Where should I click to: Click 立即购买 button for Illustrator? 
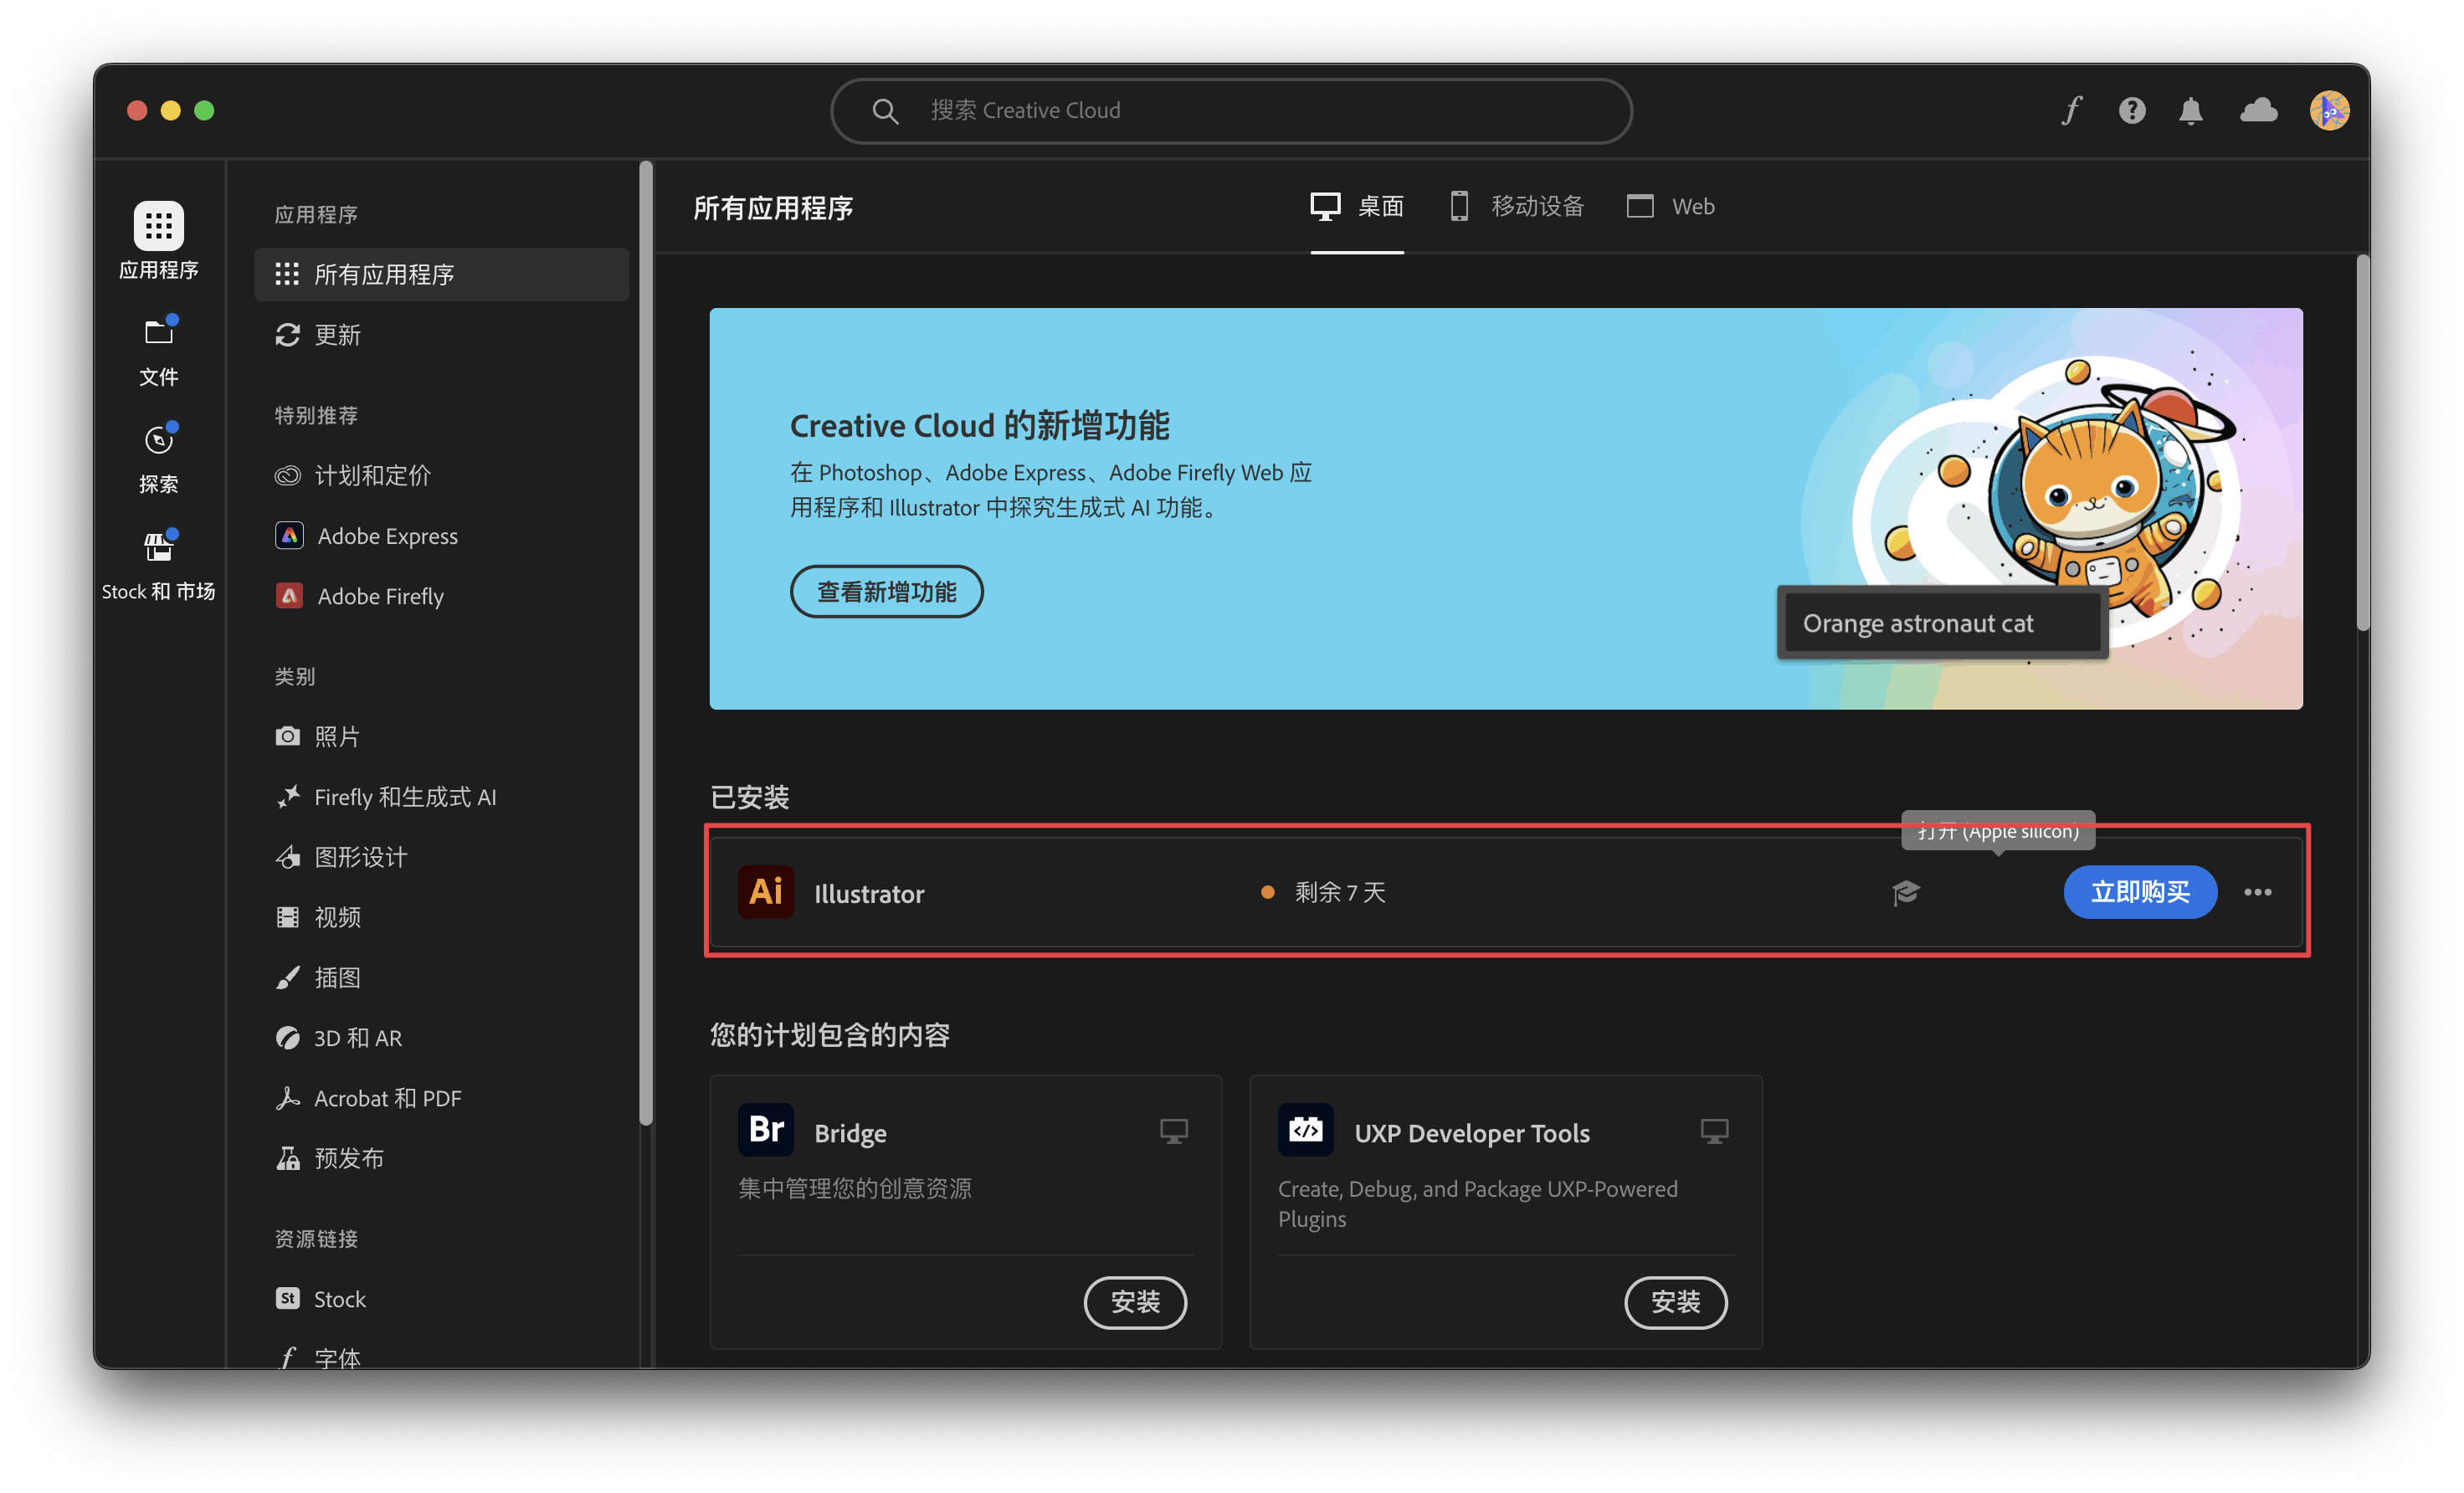2138,891
